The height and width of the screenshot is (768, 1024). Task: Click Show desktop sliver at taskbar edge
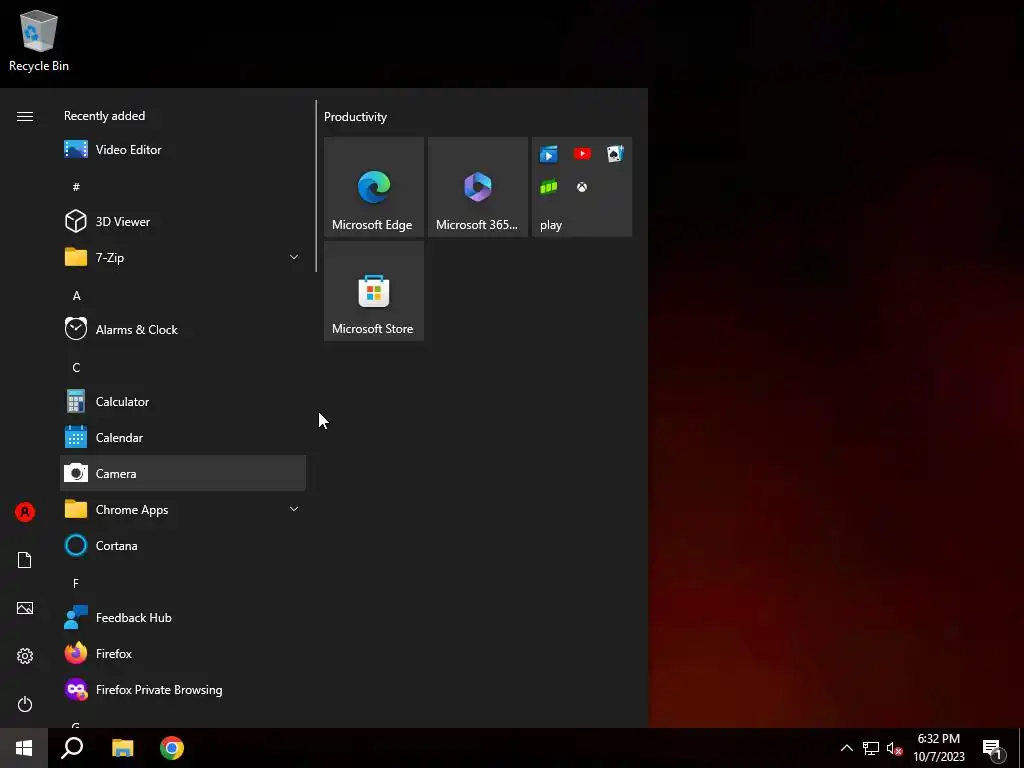point(1021,748)
